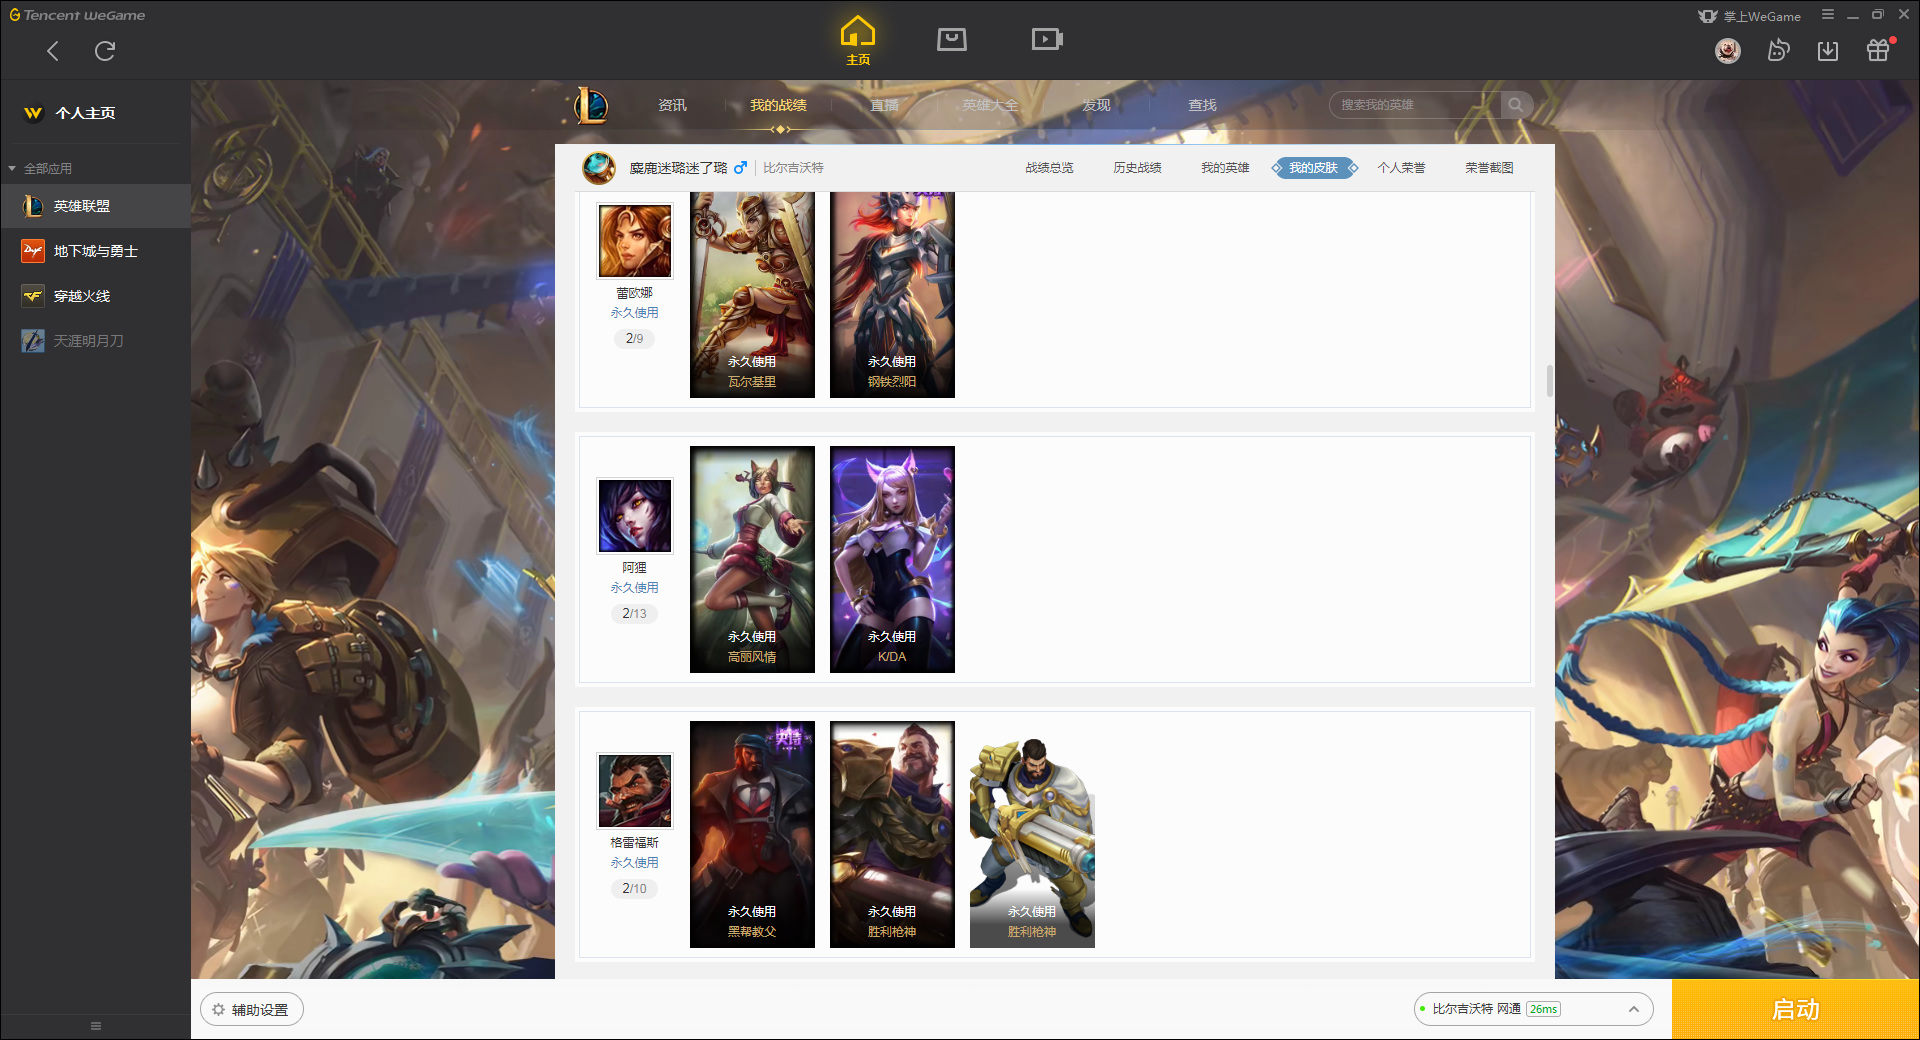Screen dimensions: 1920x1040
Task: Open the 钢铁烈阳 skin card
Action: pos(892,295)
